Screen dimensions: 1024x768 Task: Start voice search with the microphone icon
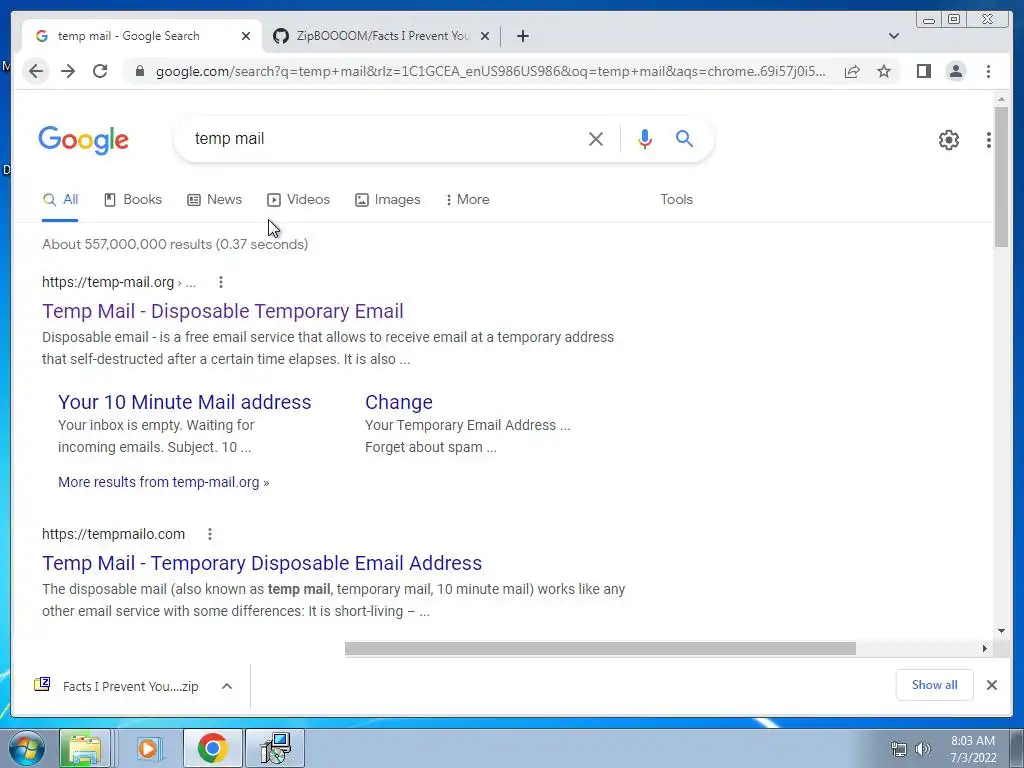coord(645,138)
